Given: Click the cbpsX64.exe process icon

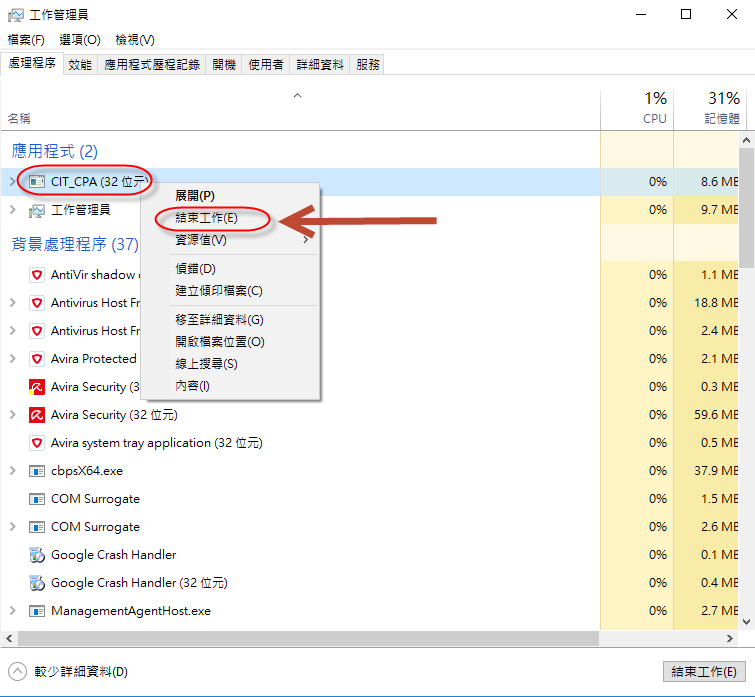Looking at the screenshot, I should [x=37, y=471].
